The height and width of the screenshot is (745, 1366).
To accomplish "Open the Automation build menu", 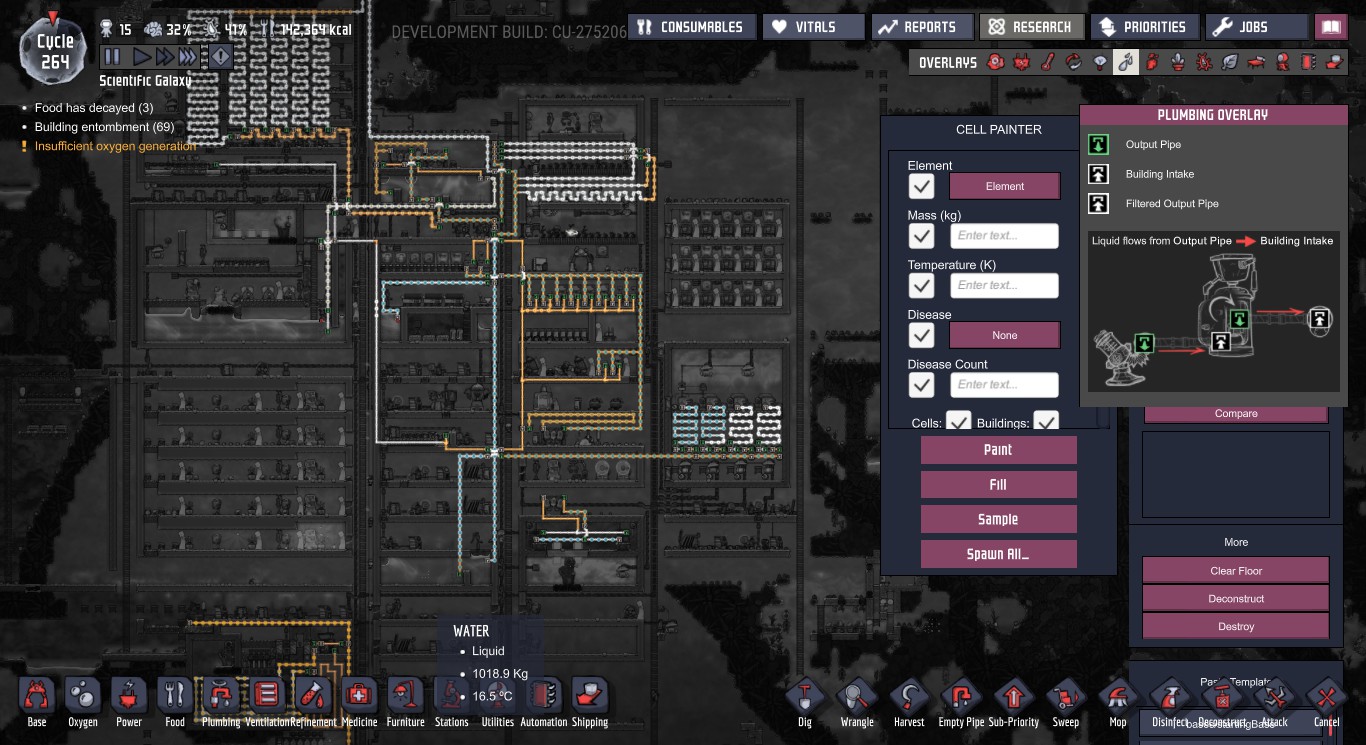I will click(544, 702).
